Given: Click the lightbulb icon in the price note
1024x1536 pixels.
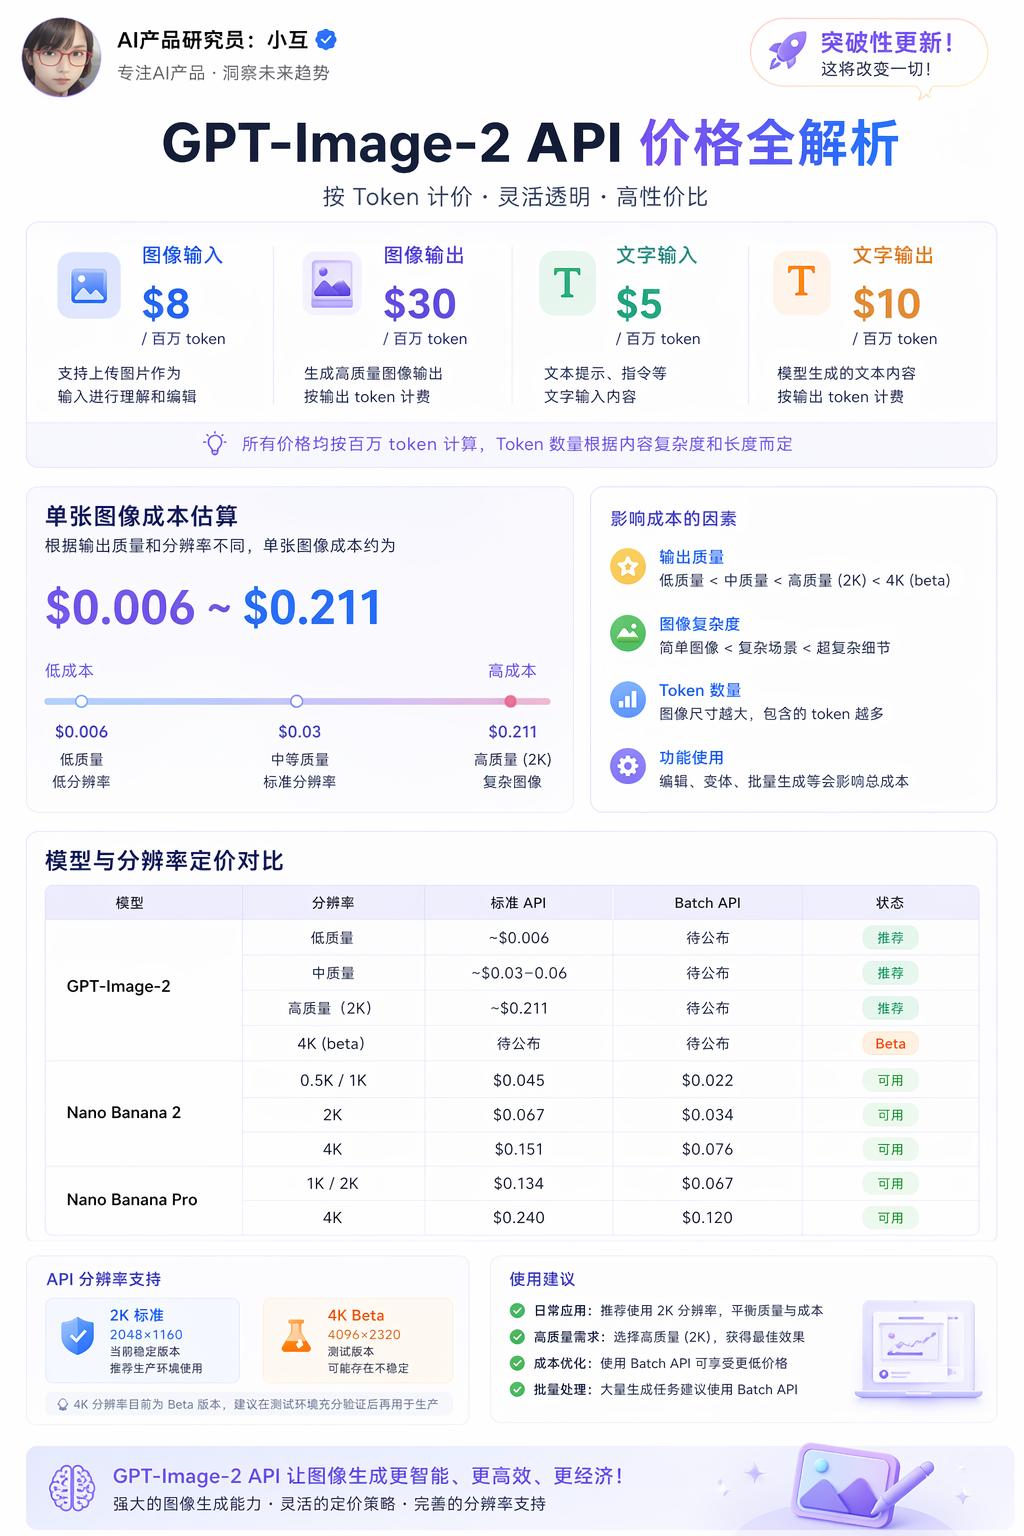Looking at the screenshot, I should click(214, 444).
